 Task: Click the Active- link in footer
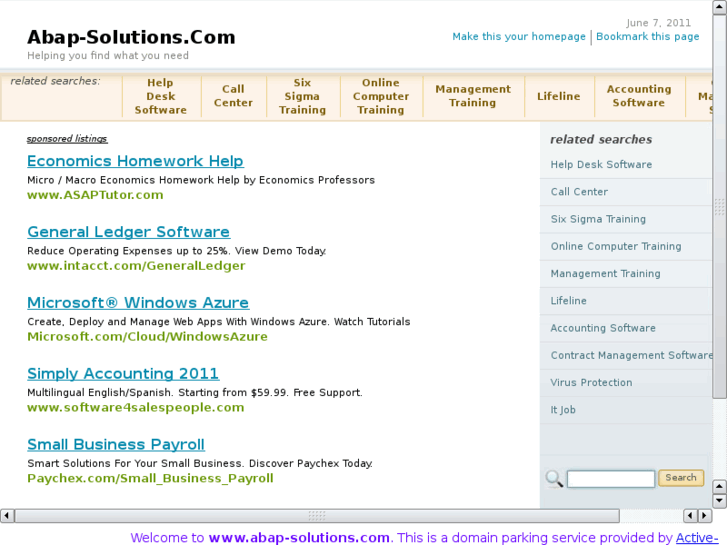click(697, 537)
